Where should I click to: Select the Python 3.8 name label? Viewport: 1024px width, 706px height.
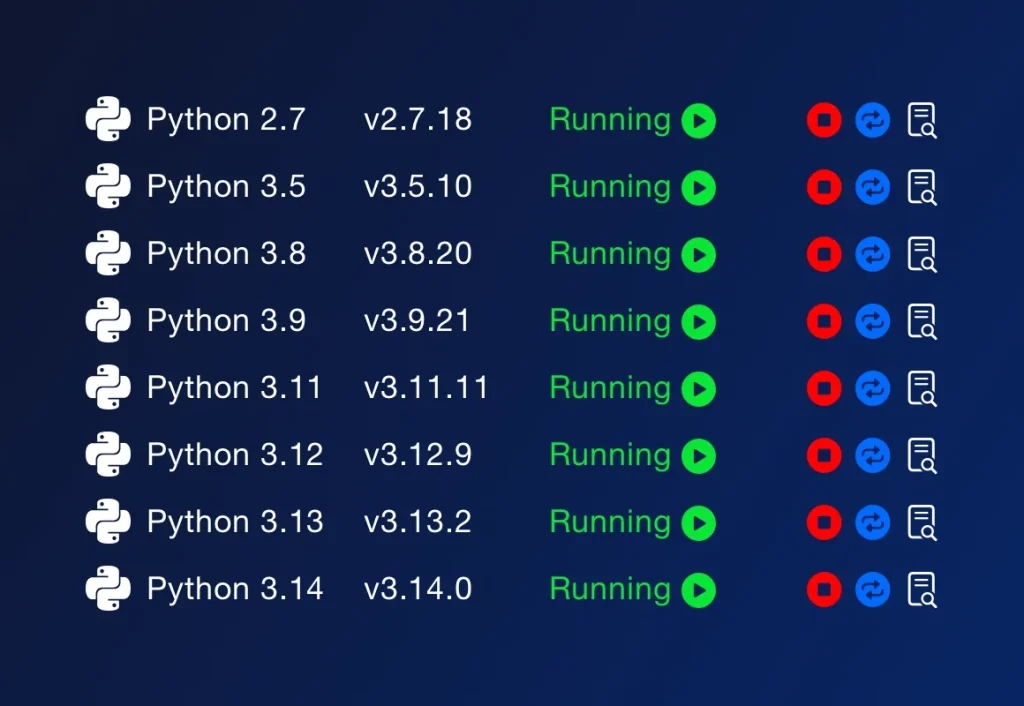226,255
